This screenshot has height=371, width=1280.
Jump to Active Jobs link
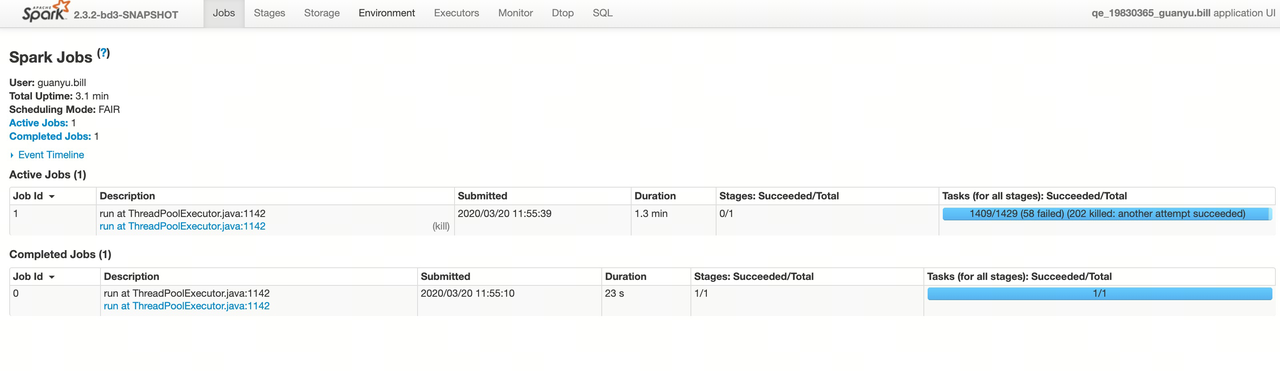[38, 123]
